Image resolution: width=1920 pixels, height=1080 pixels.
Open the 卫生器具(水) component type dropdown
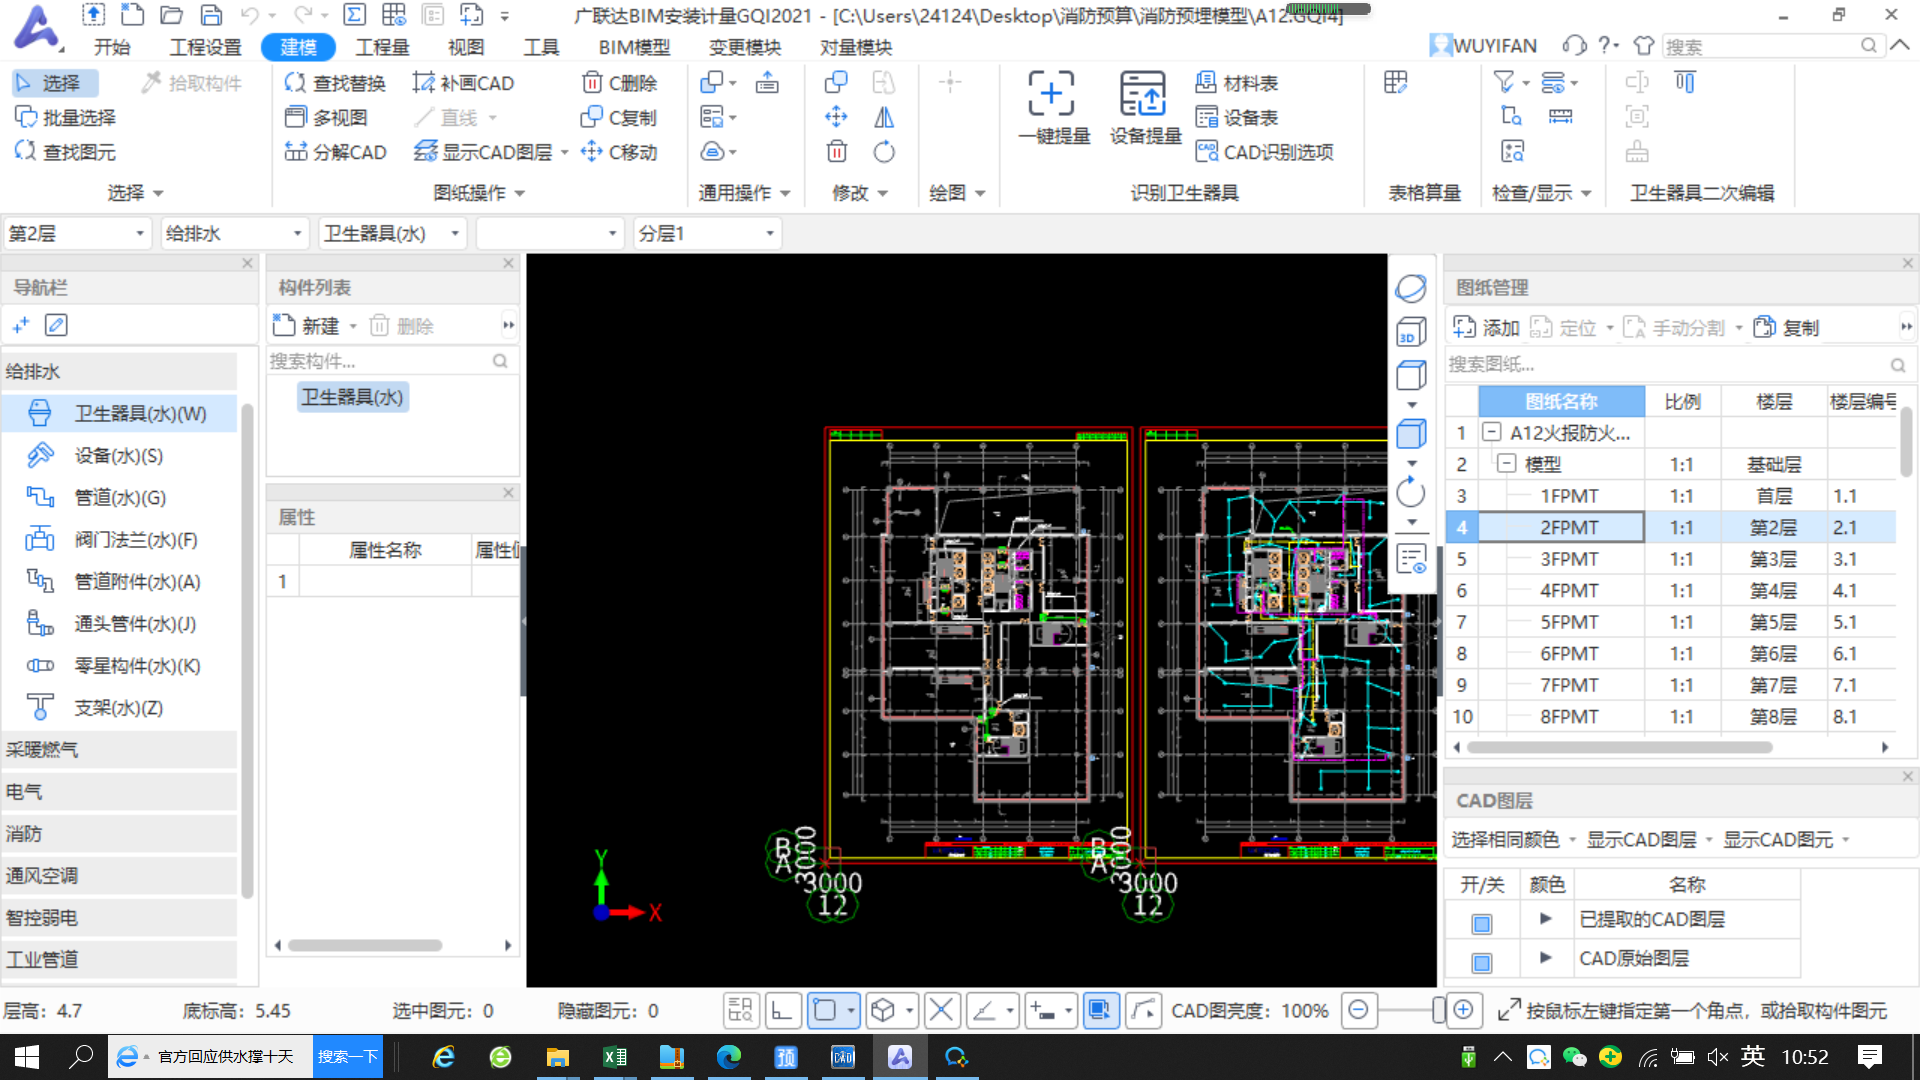coord(393,233)
